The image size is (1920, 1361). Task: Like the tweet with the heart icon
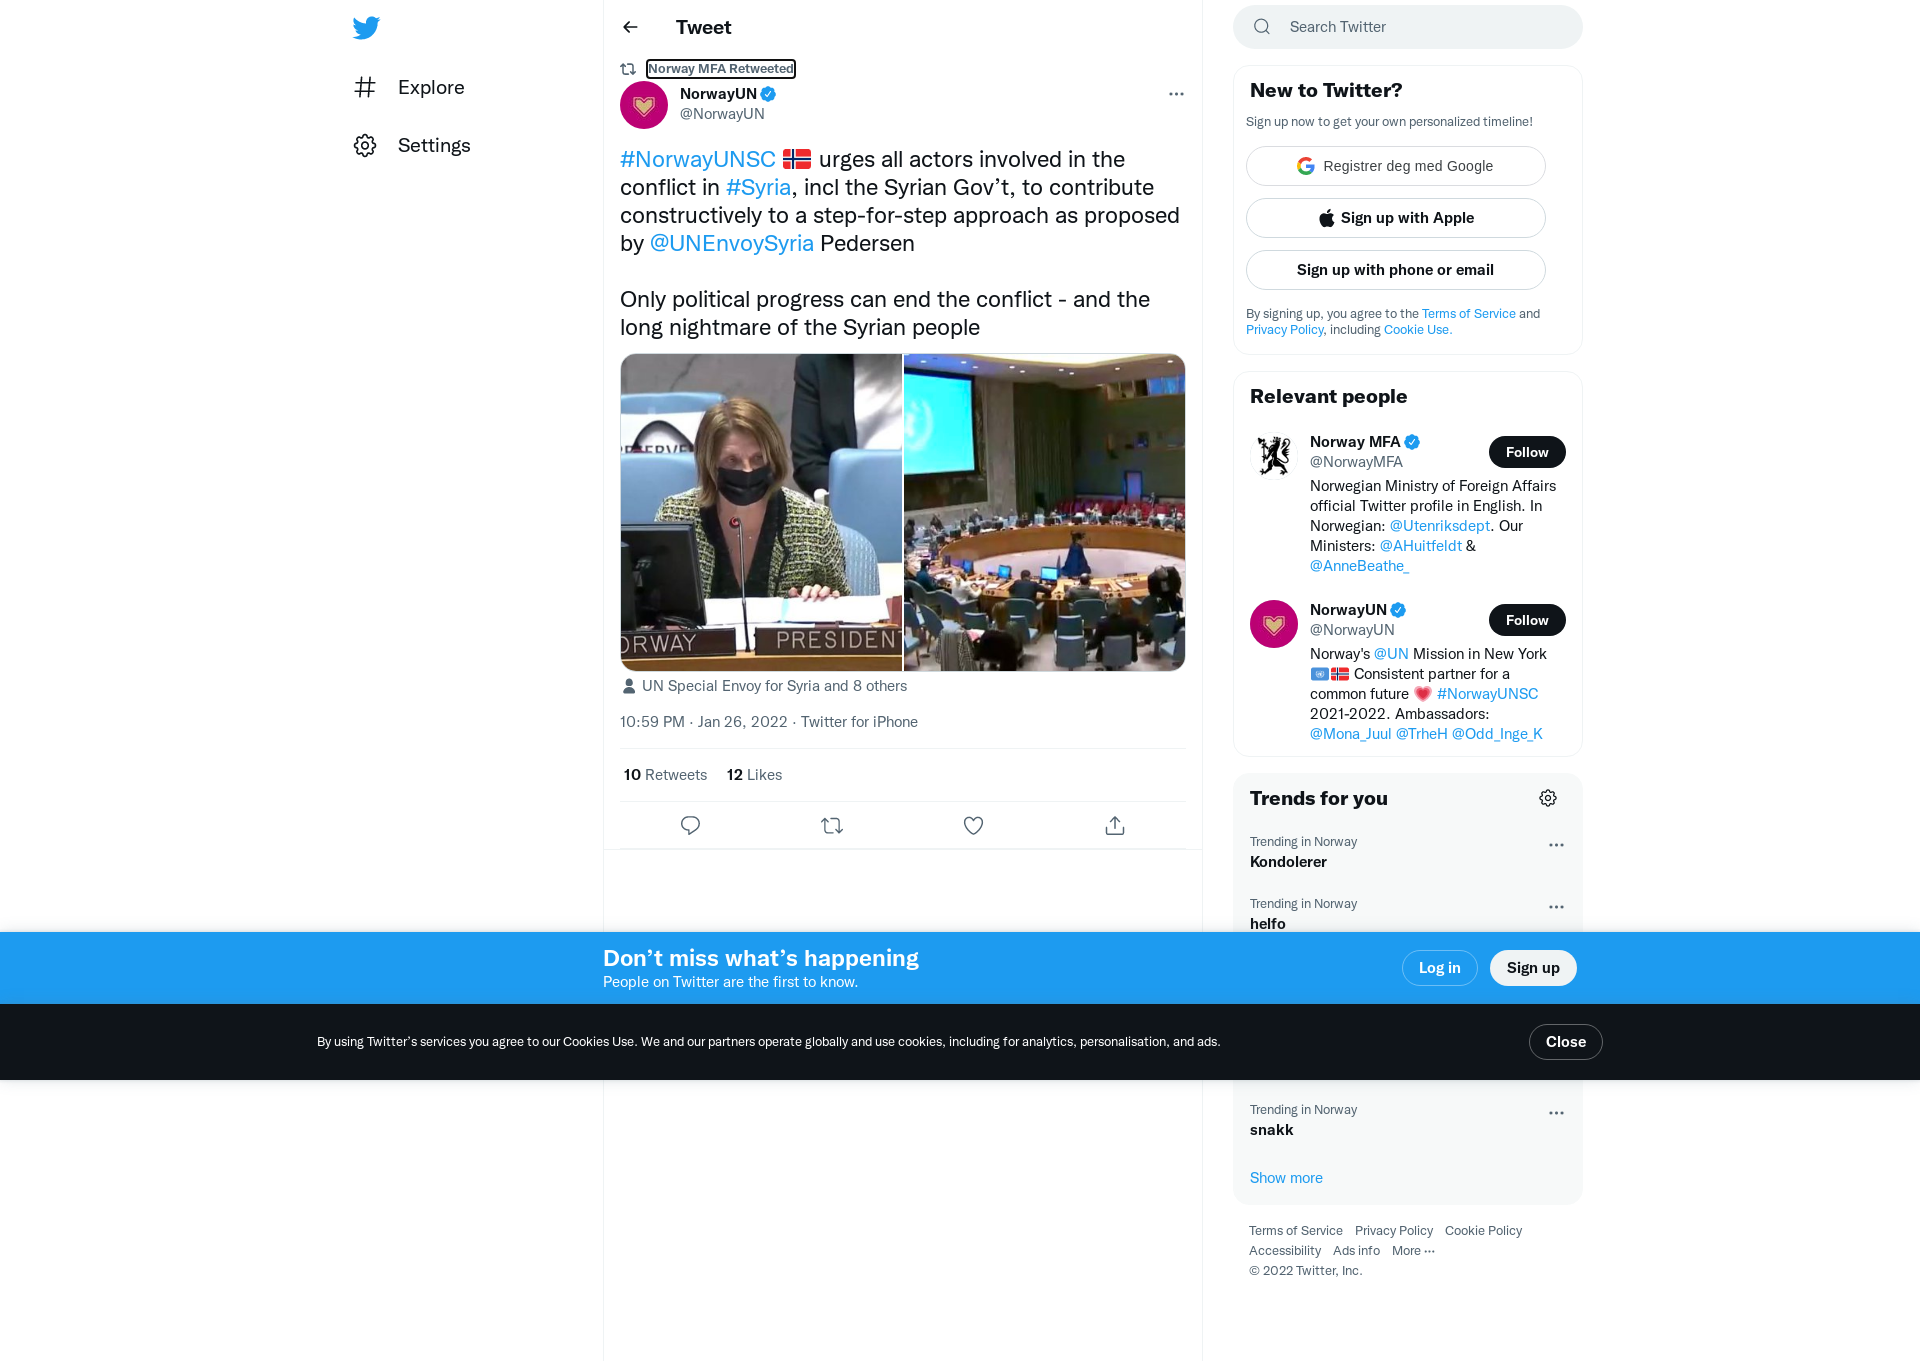[973, 826]
